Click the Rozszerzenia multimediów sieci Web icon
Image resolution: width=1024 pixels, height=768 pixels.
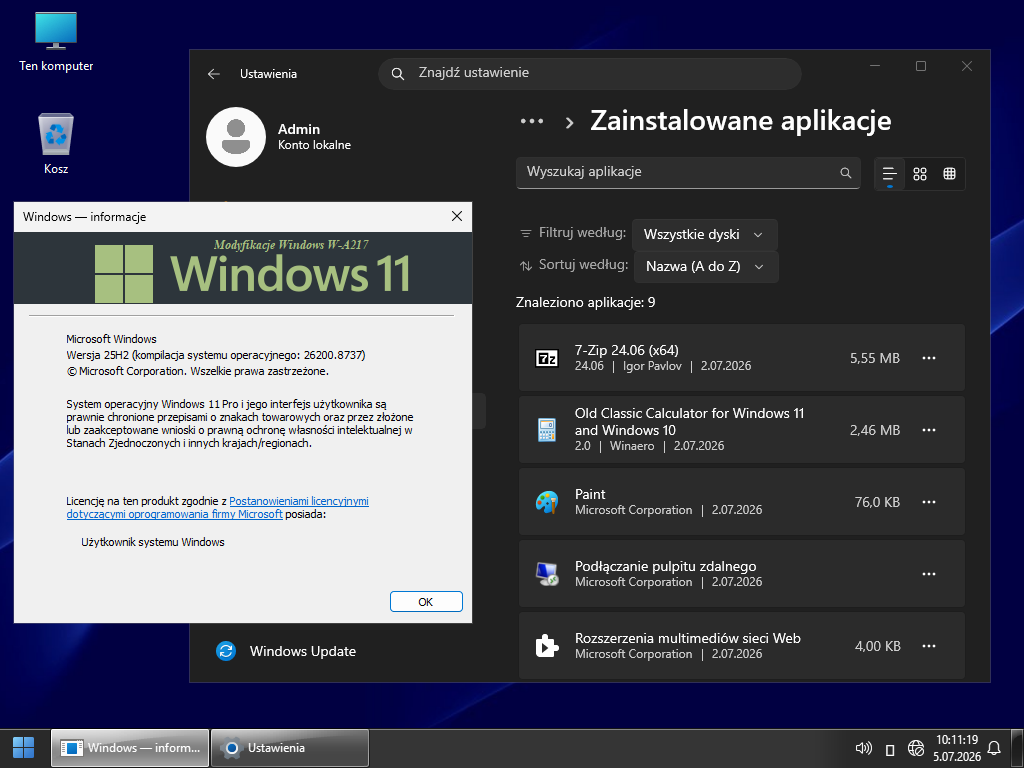click(x=547, y=646)
